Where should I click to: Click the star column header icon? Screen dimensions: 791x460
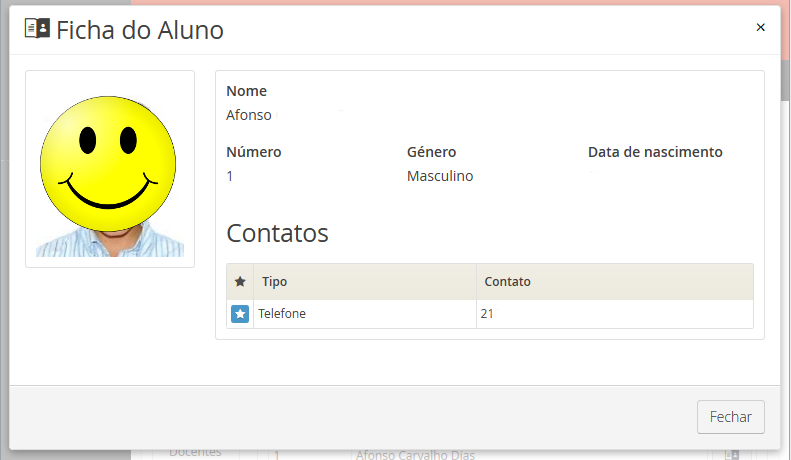click(240, 282)
